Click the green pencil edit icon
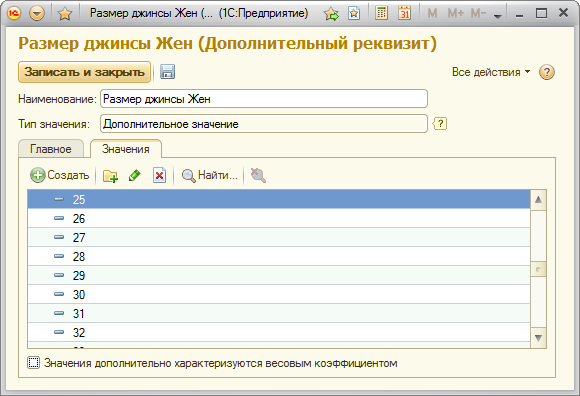 pyautogui.click(x=135, y=175)
